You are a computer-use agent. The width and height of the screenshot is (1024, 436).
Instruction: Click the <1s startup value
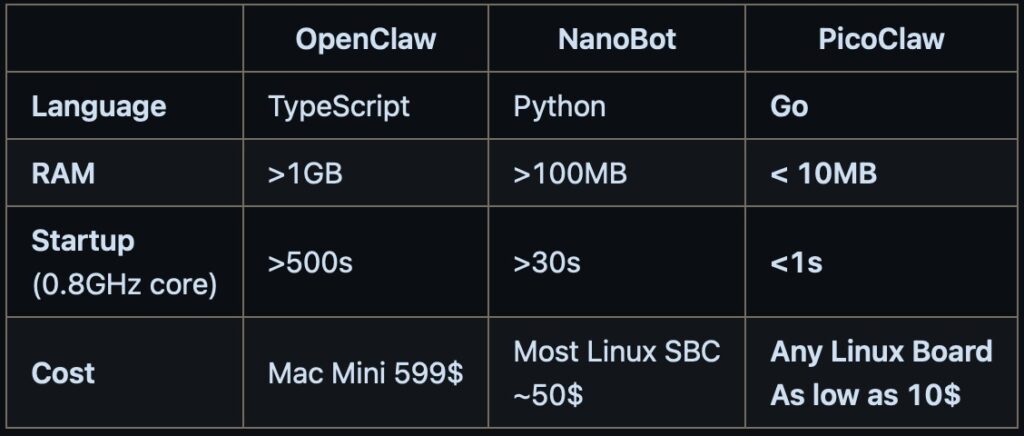point(796,263)
